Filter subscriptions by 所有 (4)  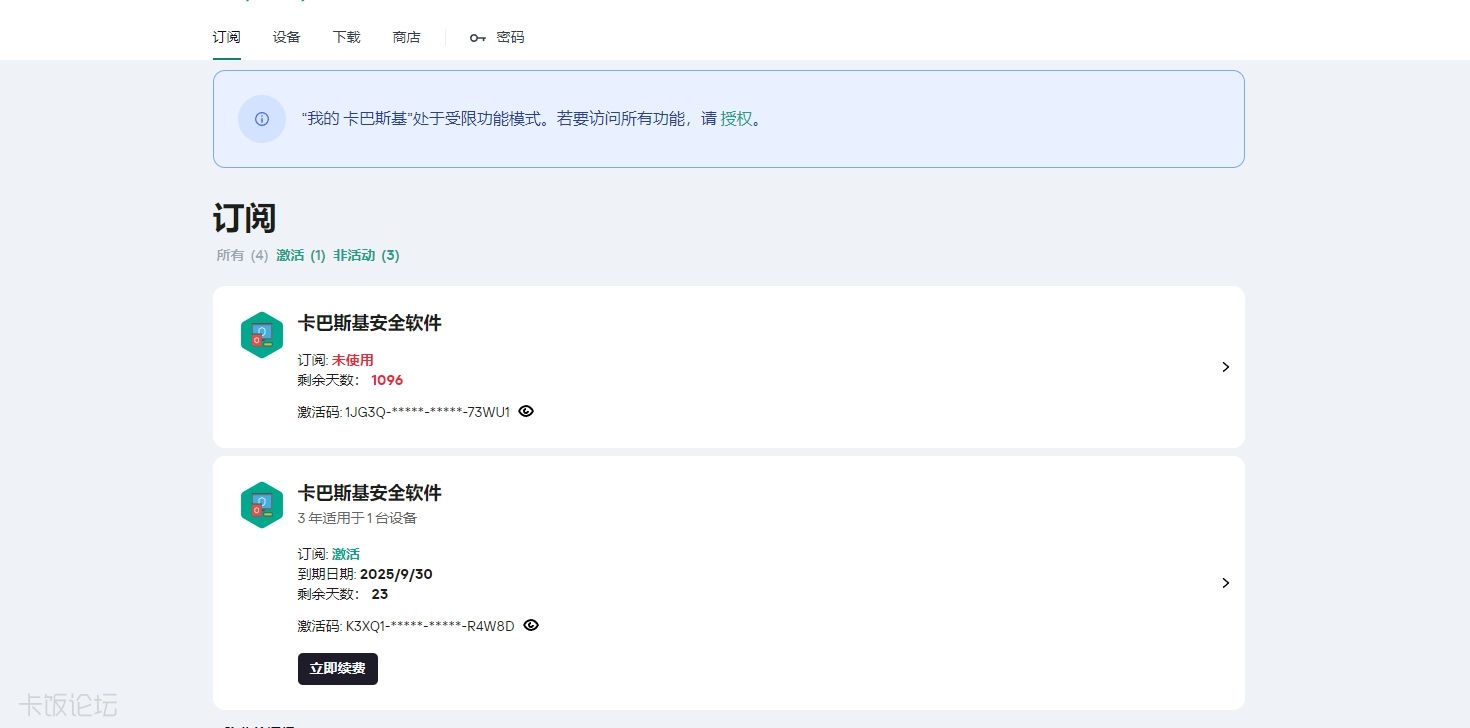(x=242, y=255)
